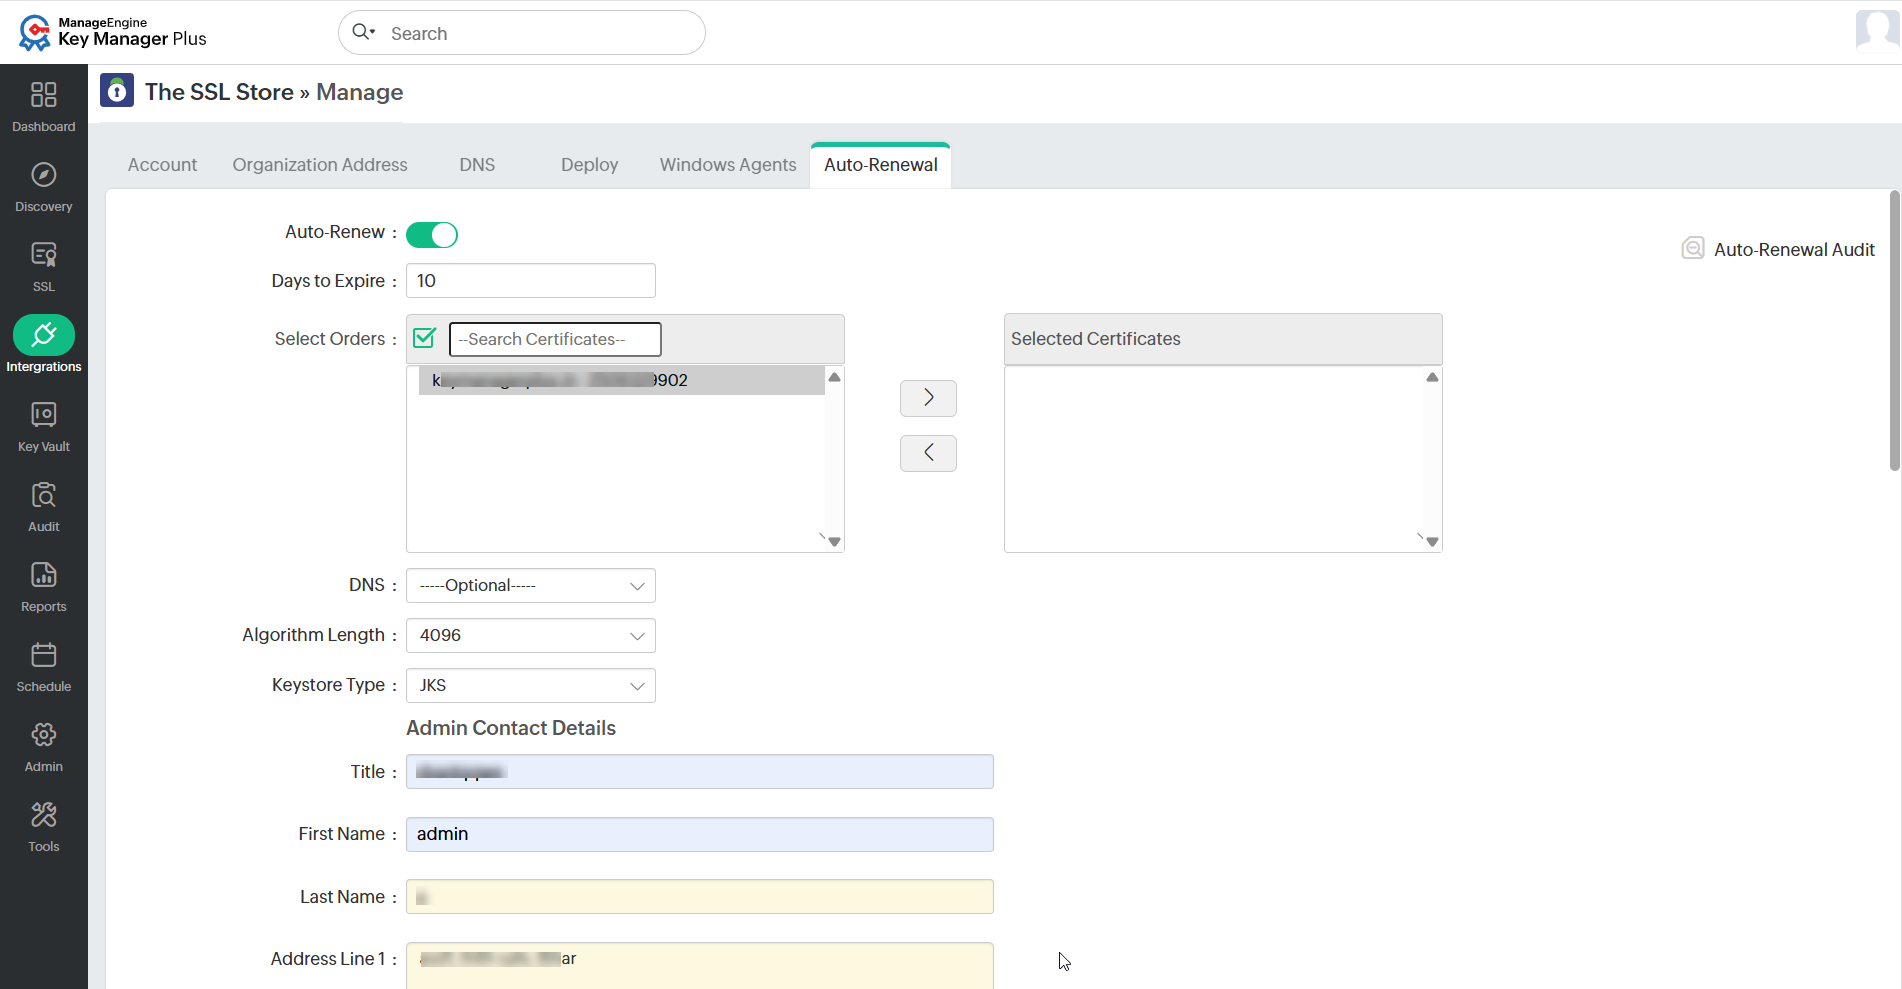Click the Days to Expire field

coord(531,281)
